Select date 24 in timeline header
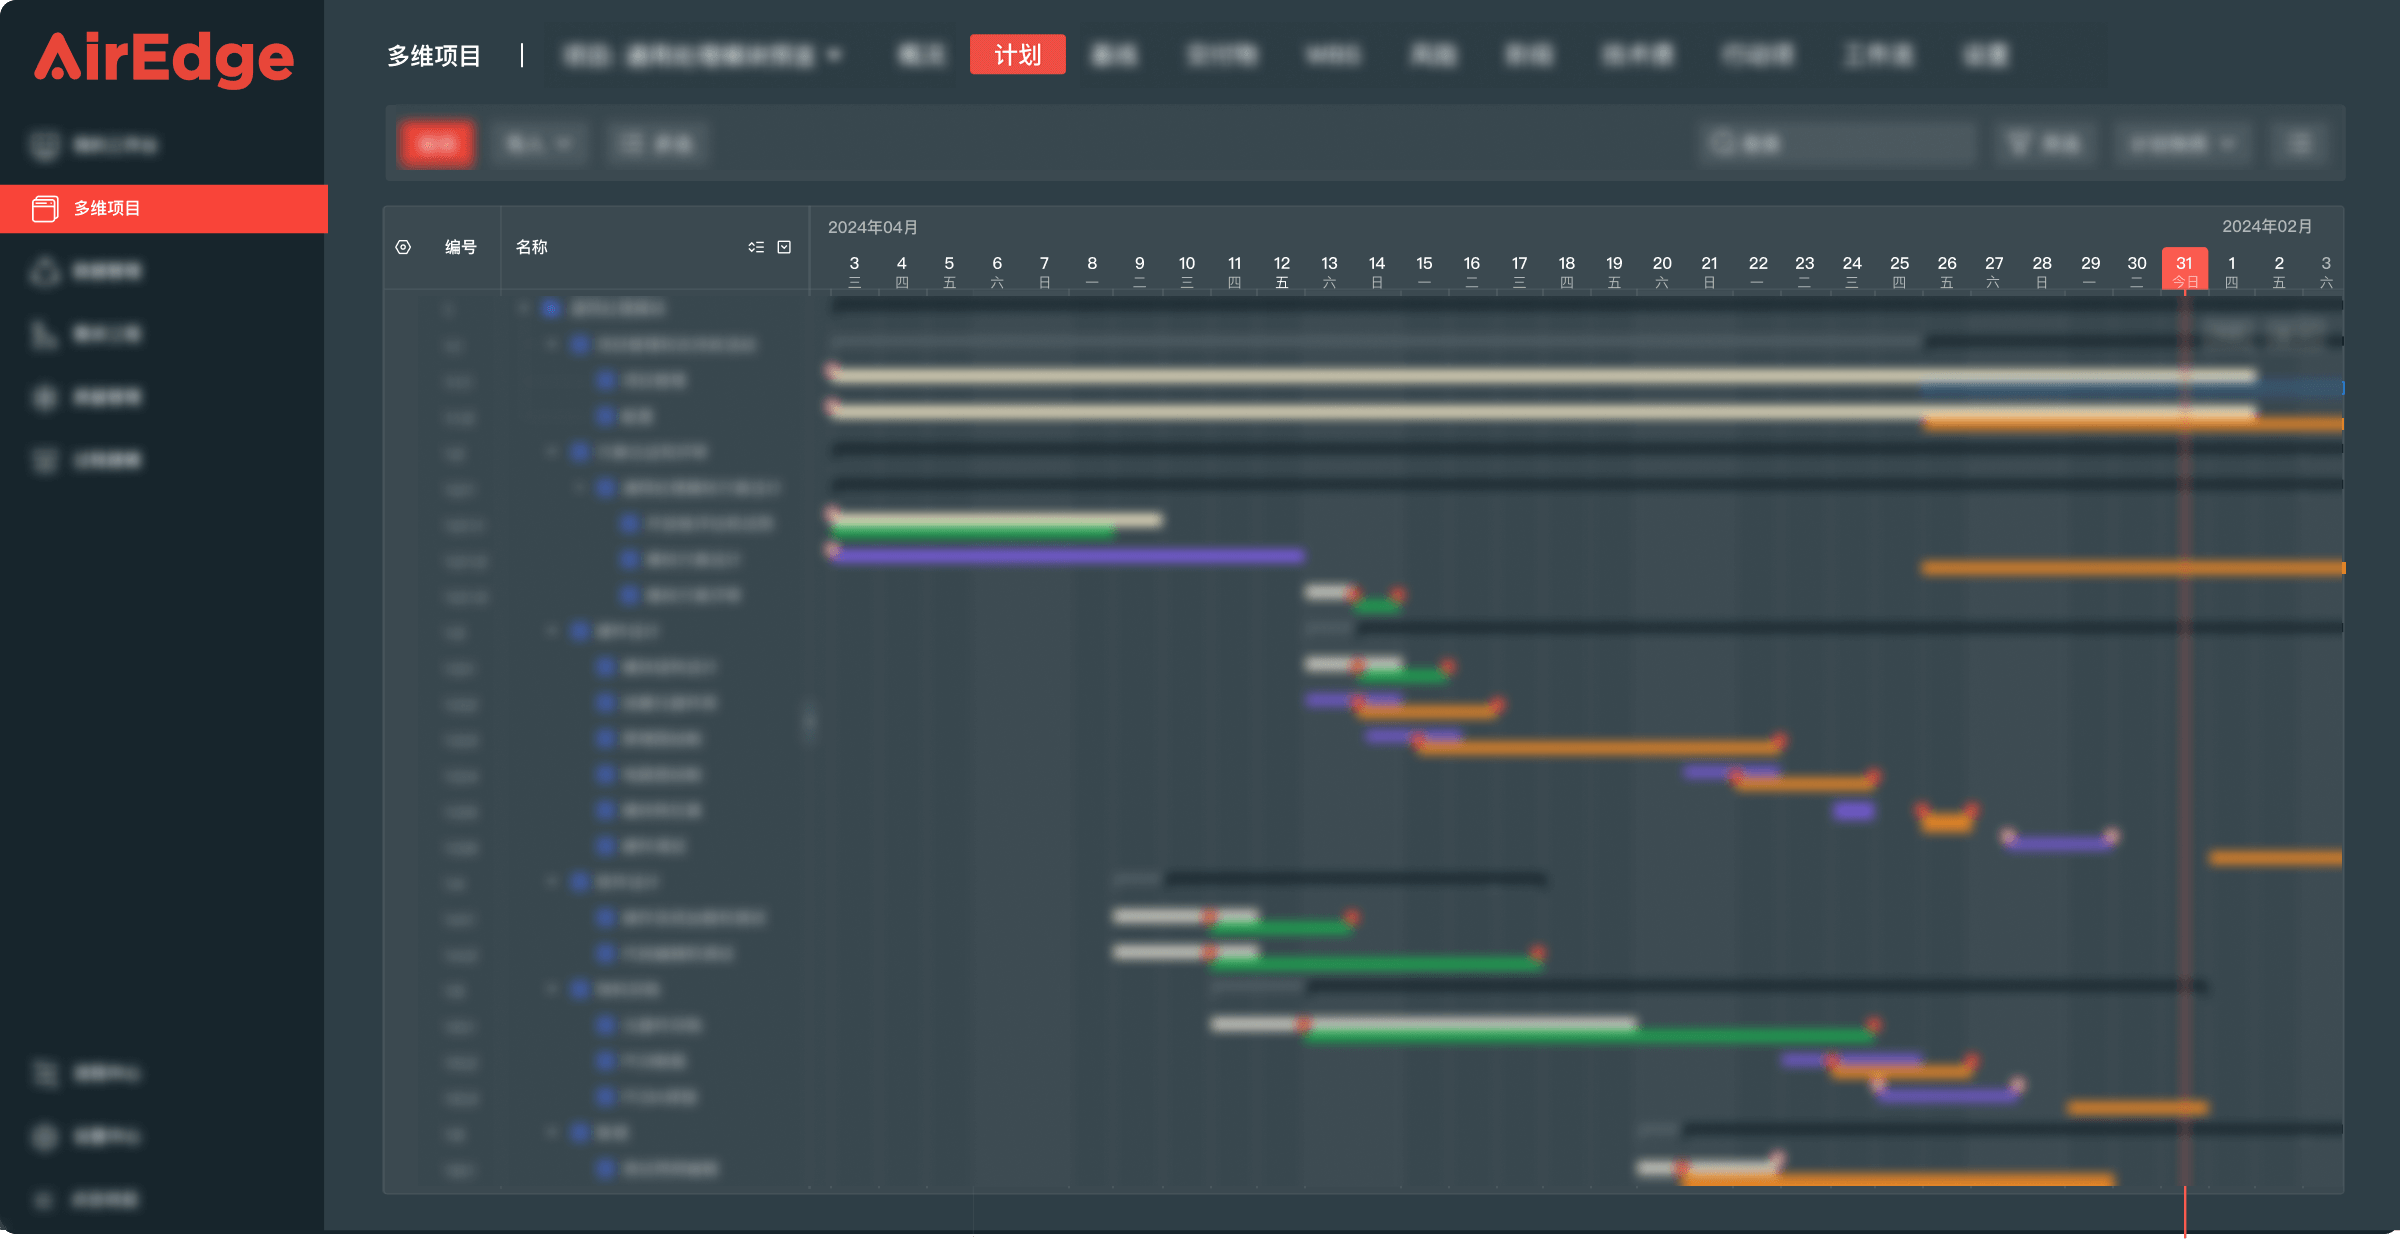Image resolution: width=2400 pixels, height=1240 pixels. pos(1852,271)
